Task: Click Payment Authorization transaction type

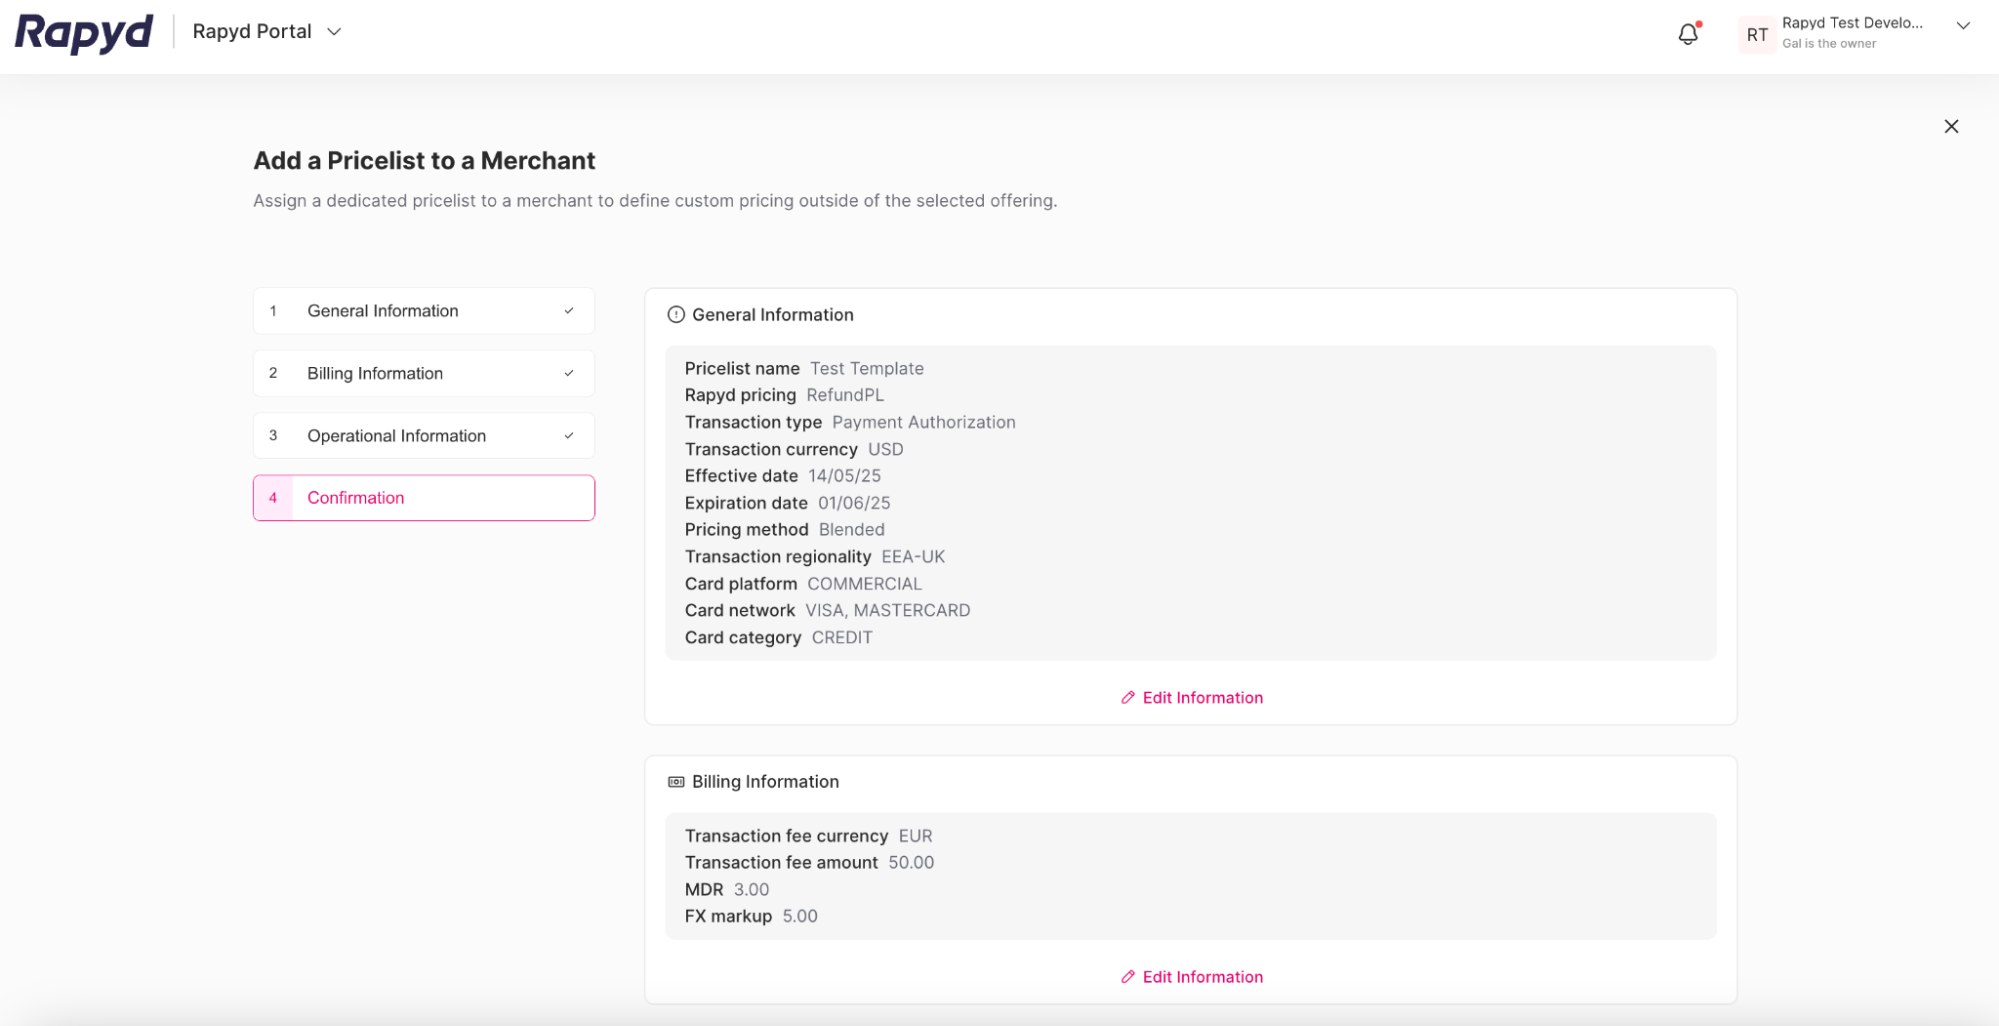Action: click(924, 423)
